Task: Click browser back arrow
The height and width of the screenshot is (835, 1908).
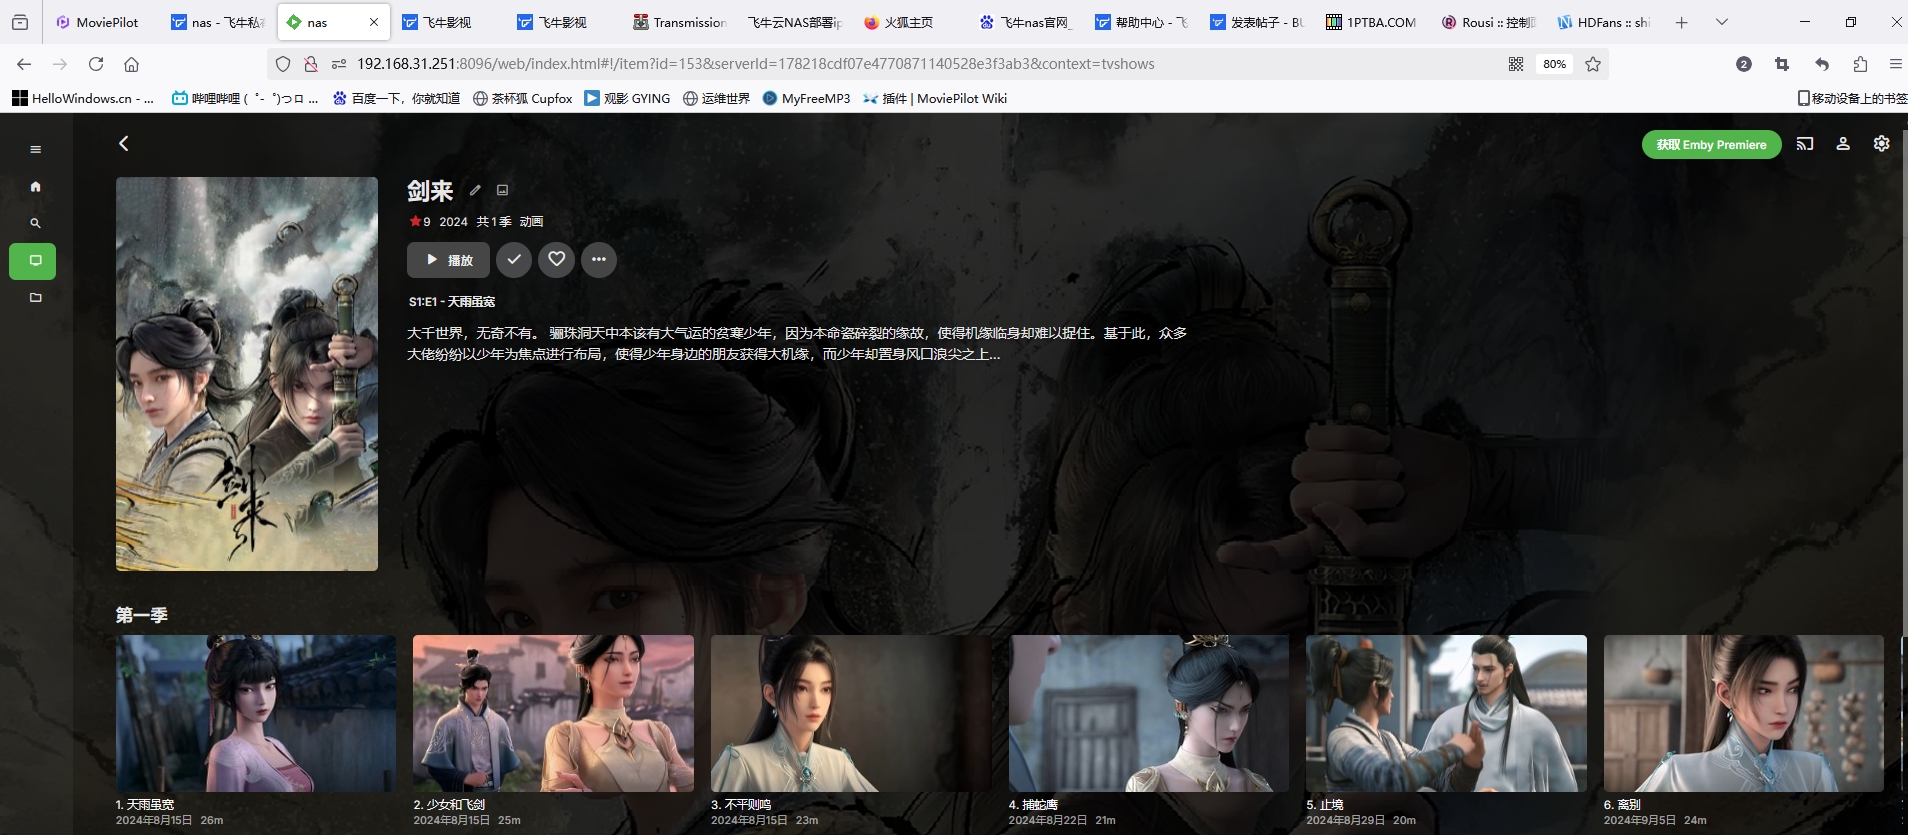Action: 24,64
